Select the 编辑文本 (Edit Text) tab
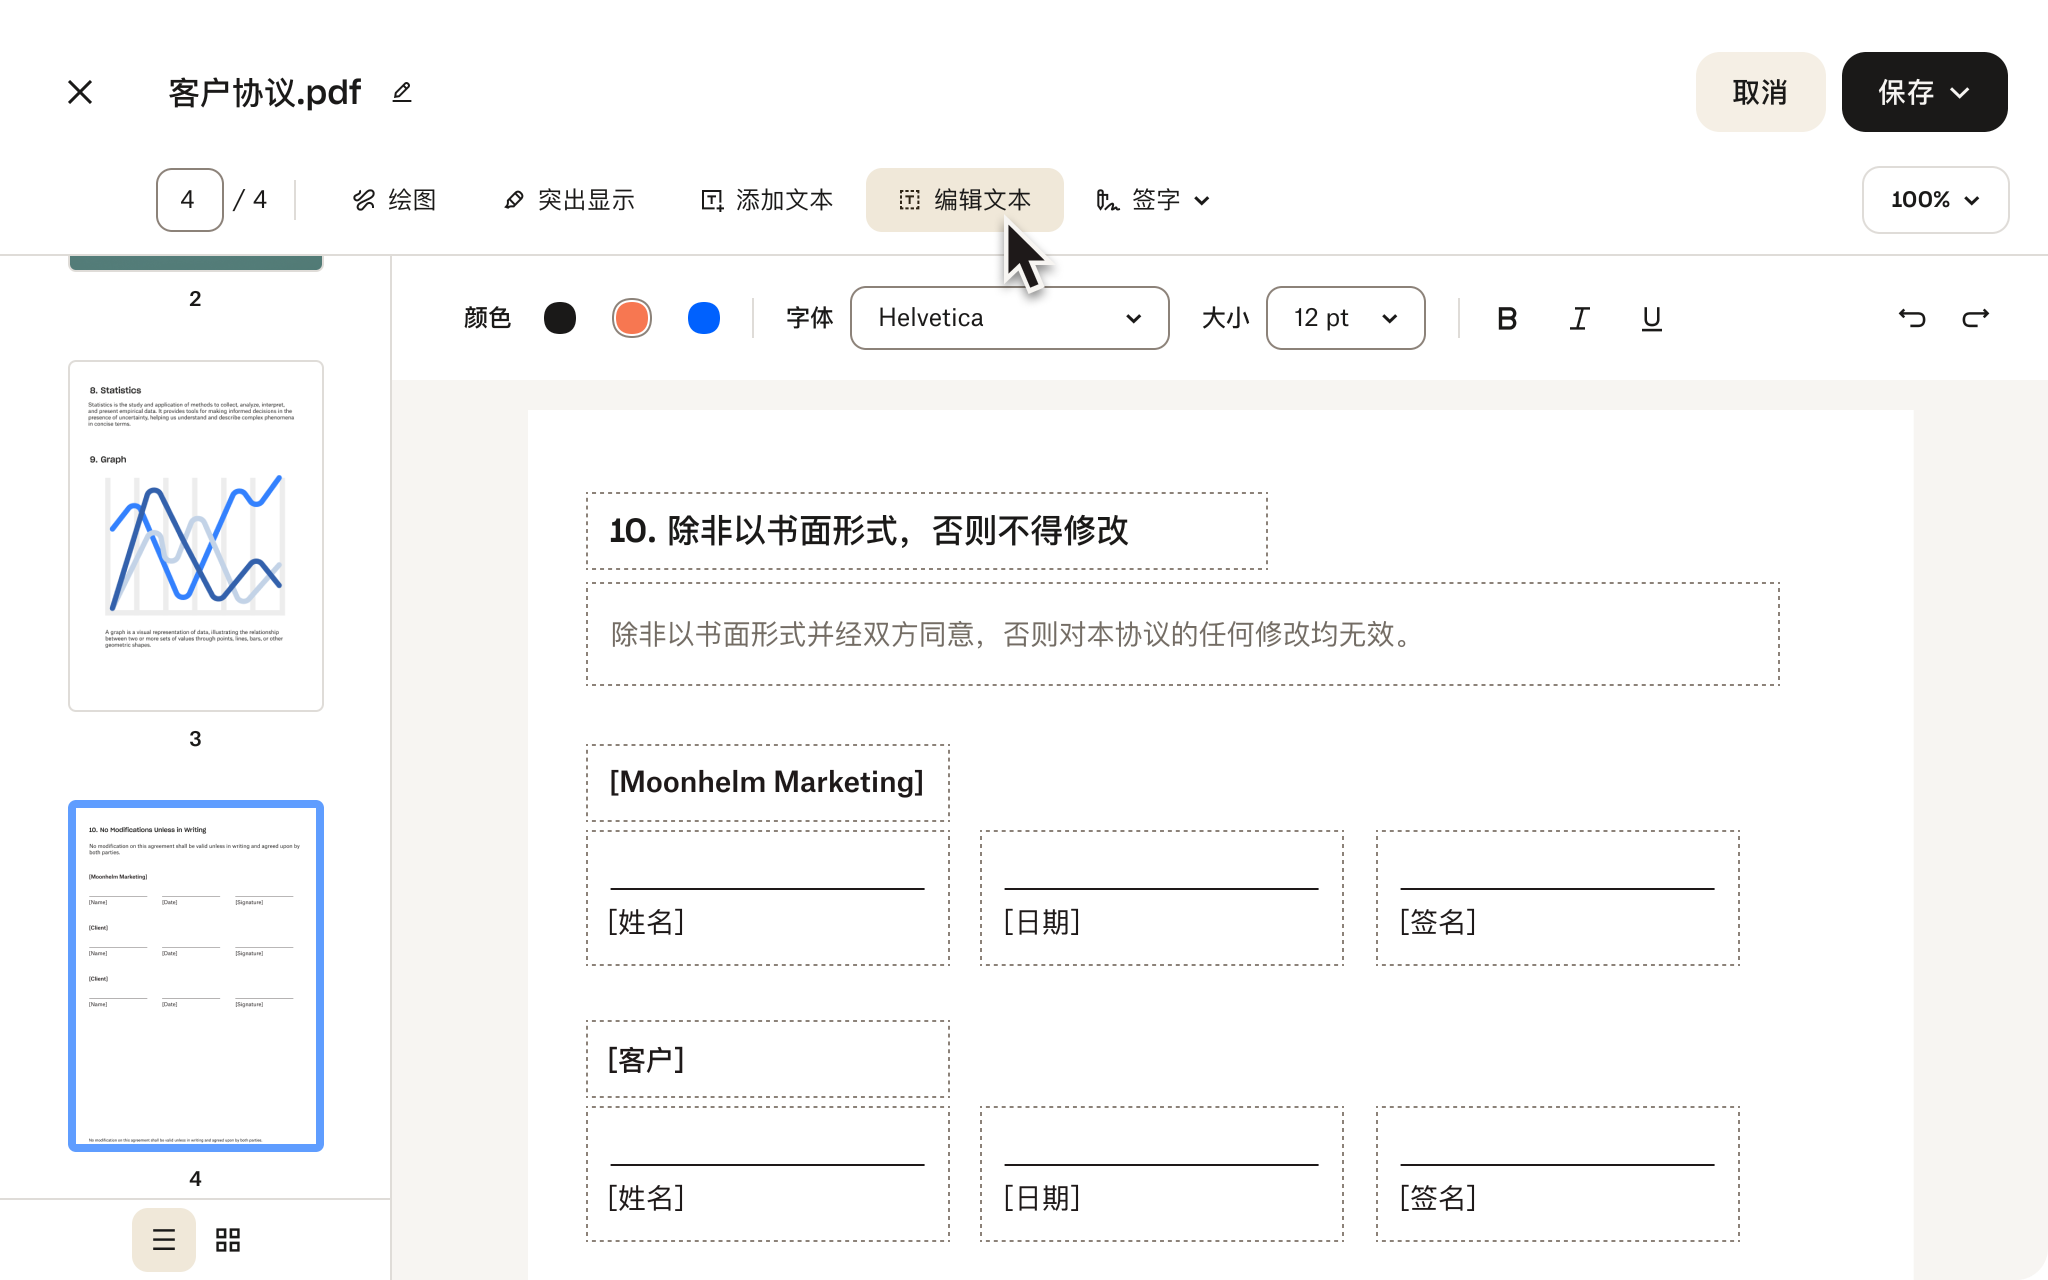Viewport: 2048px width, 1280px height. (x=964, y=199)
